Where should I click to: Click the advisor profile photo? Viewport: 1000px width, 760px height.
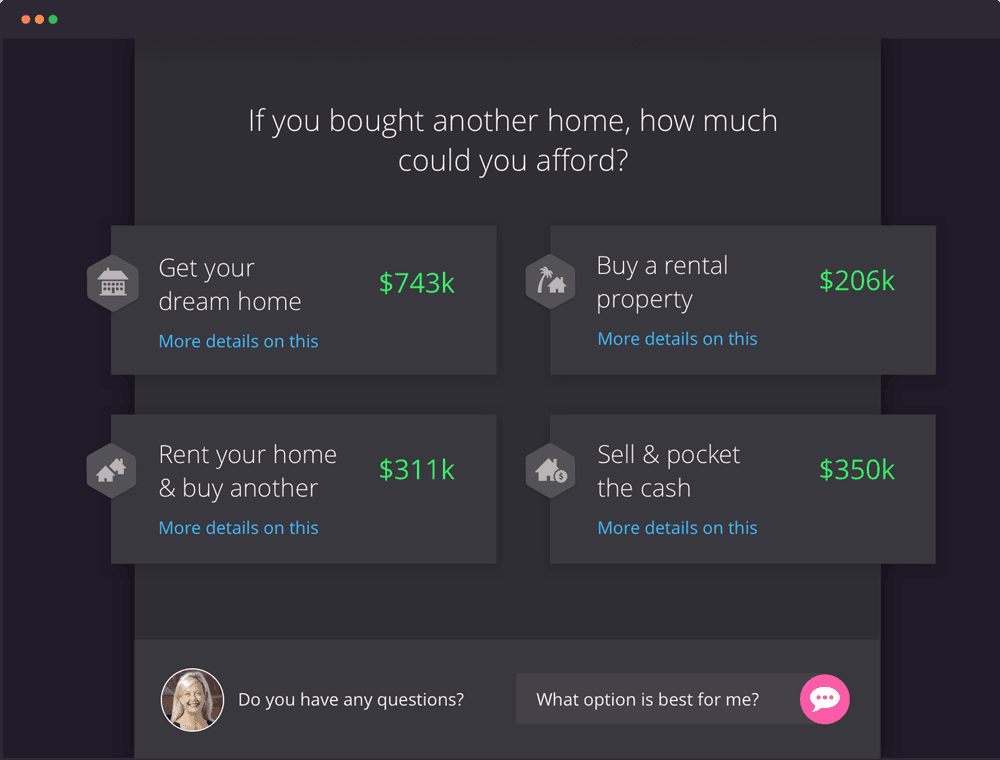click(x=192, y=699)
